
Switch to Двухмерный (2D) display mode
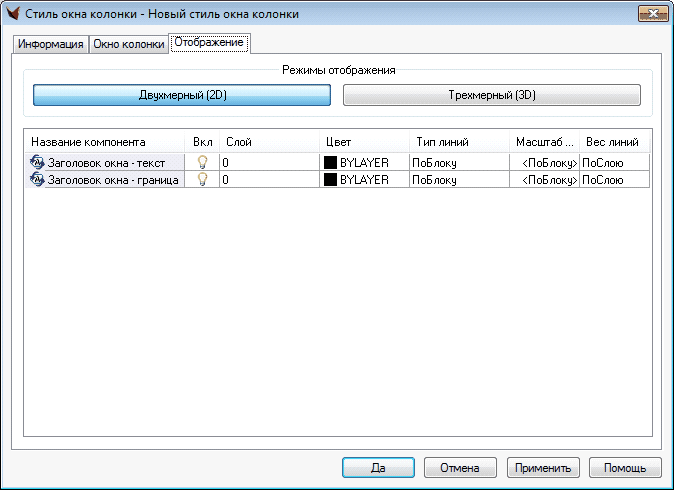click(182, 95)
